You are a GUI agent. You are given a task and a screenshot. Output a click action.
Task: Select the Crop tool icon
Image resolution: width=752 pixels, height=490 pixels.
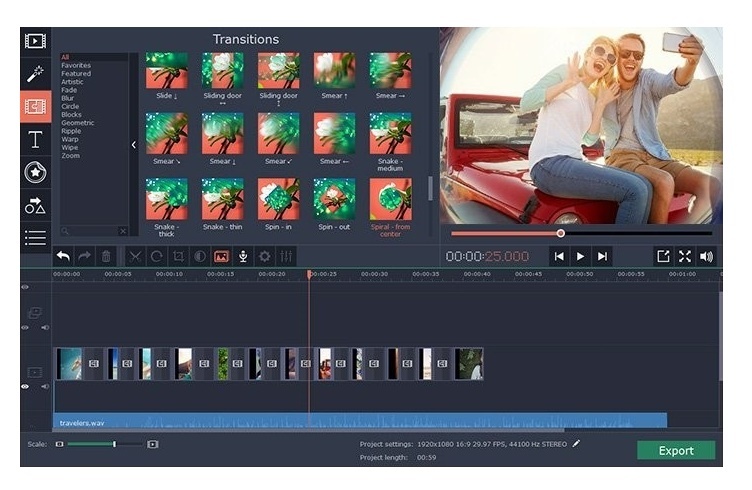[x=178, y=257]
